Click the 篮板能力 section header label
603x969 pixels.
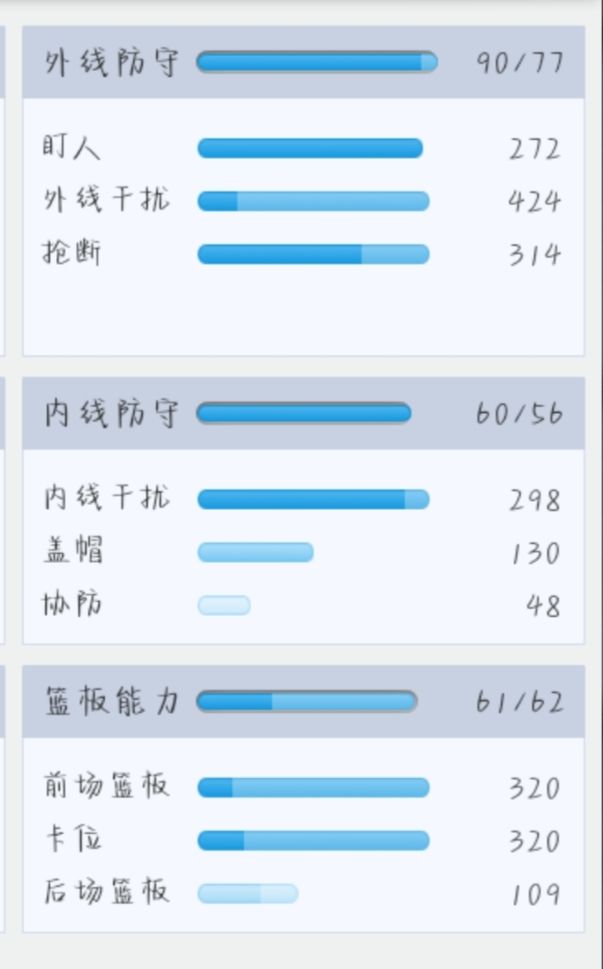(111, 701)
